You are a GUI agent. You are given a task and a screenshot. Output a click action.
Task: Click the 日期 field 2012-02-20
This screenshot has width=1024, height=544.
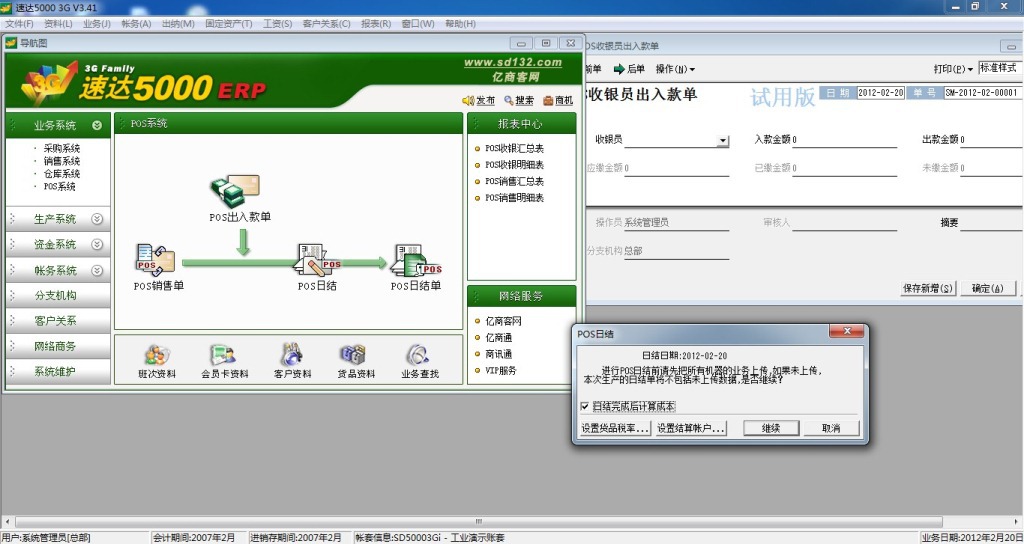click(x=880, y=93)
